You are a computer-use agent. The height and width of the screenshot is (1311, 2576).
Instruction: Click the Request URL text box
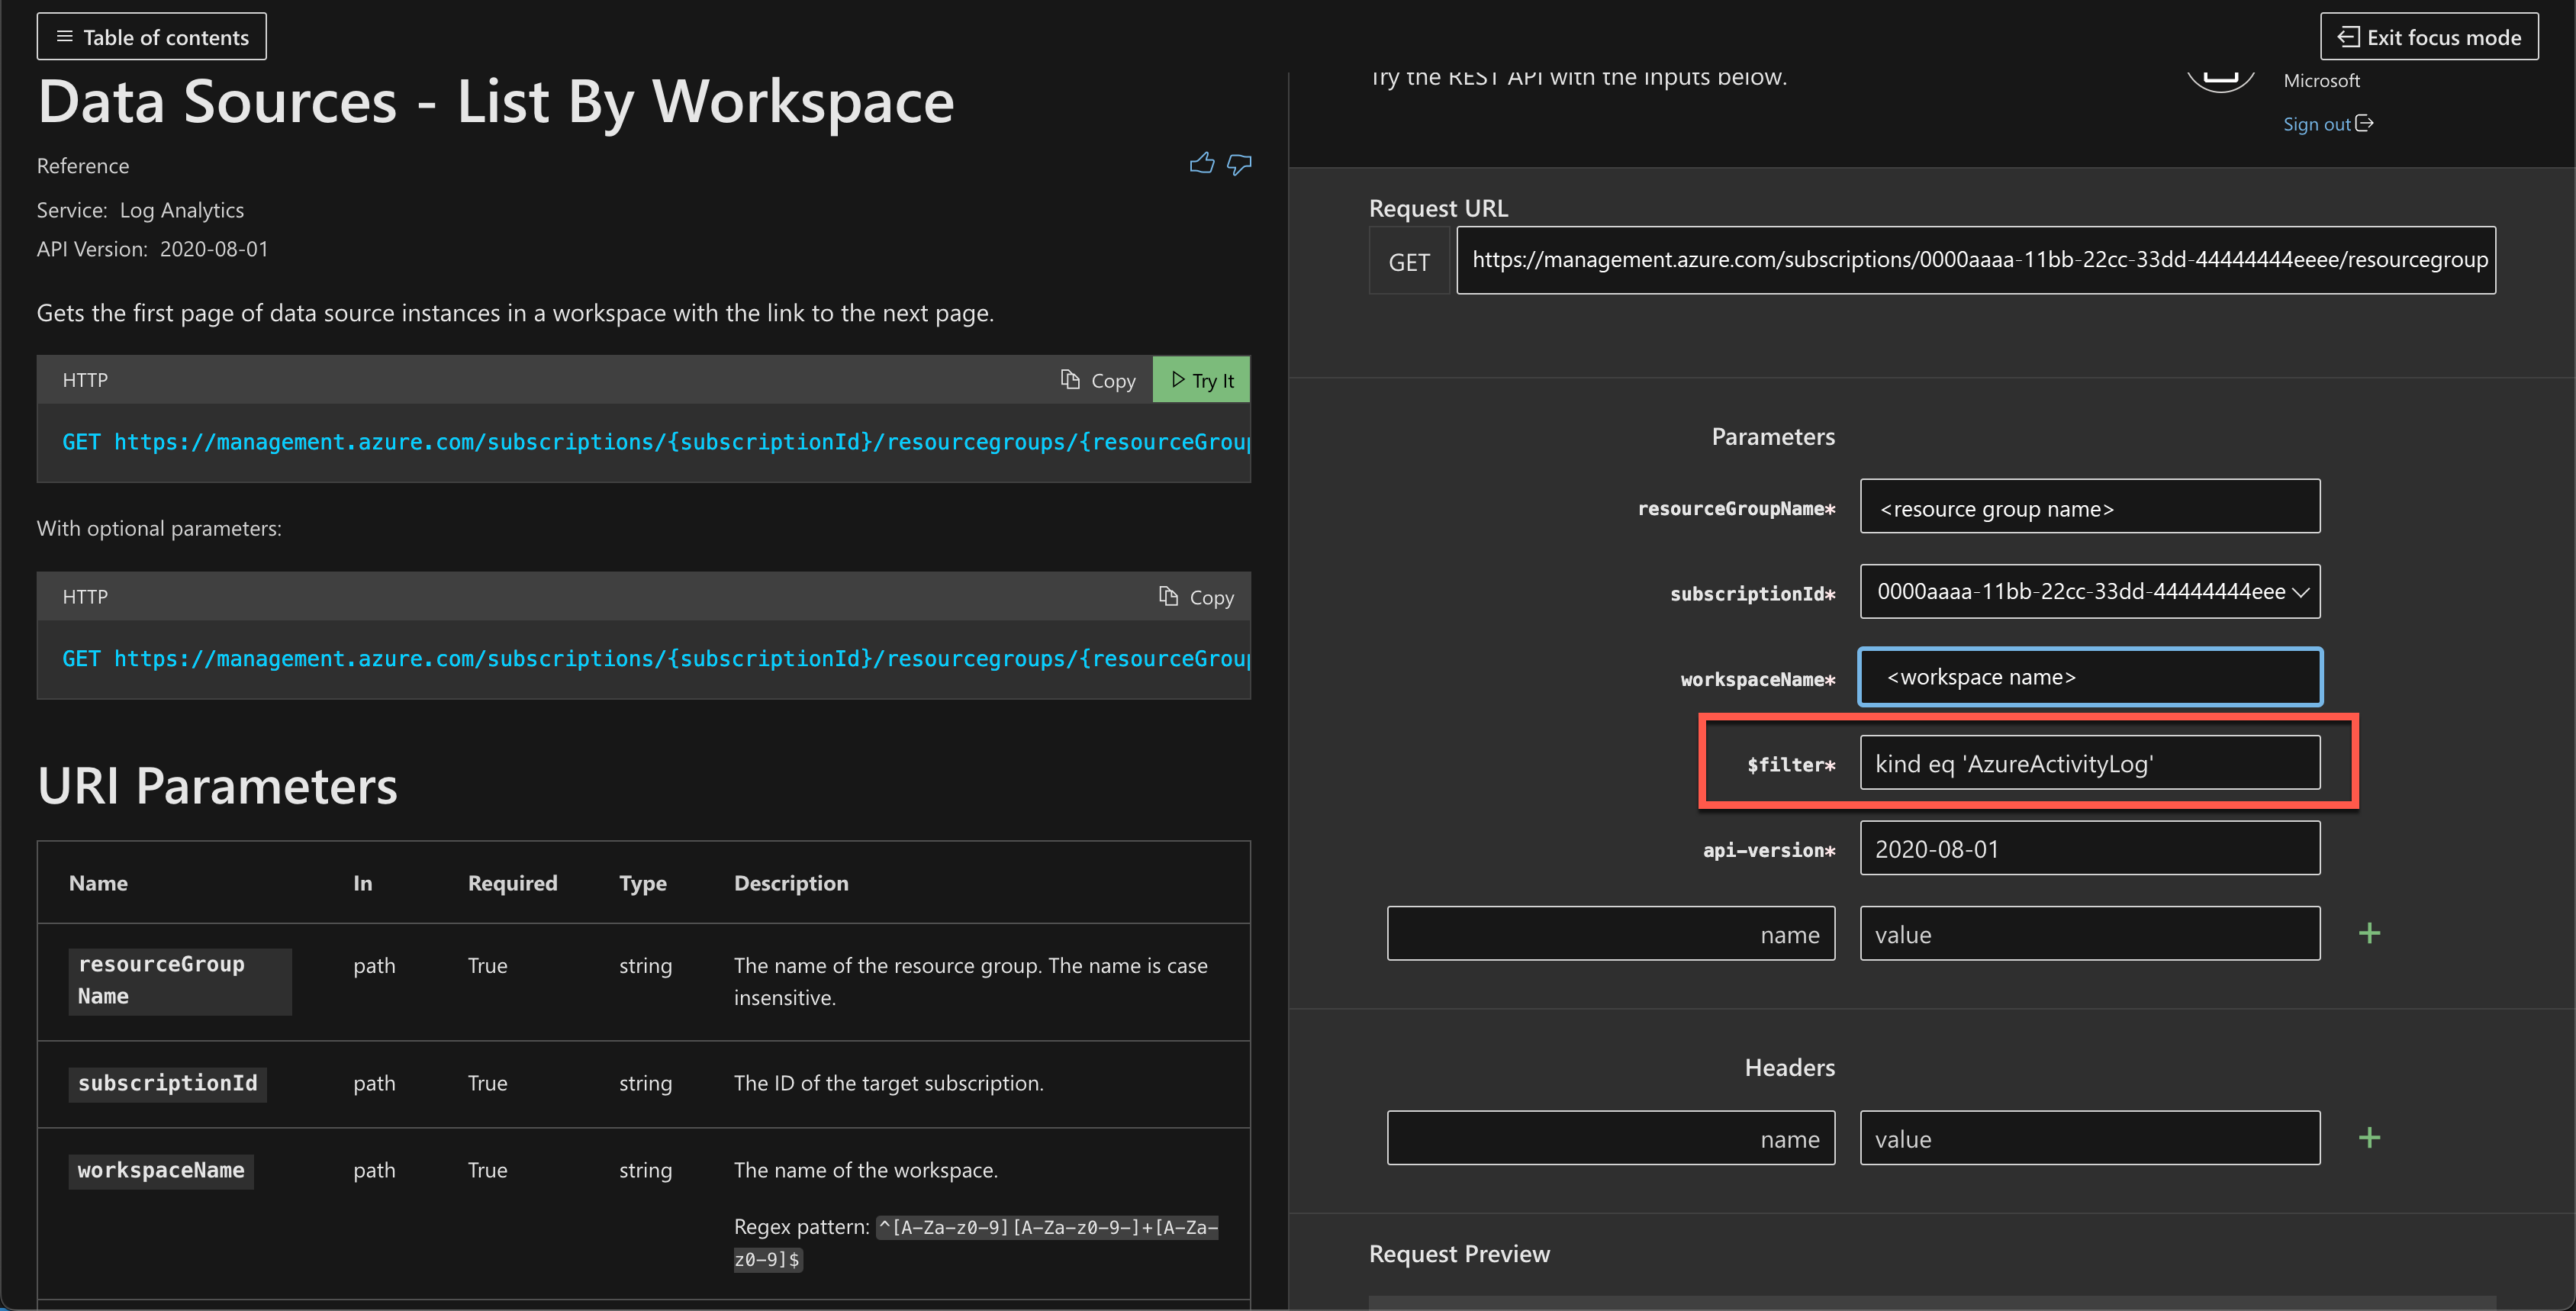coord(1975,260)
